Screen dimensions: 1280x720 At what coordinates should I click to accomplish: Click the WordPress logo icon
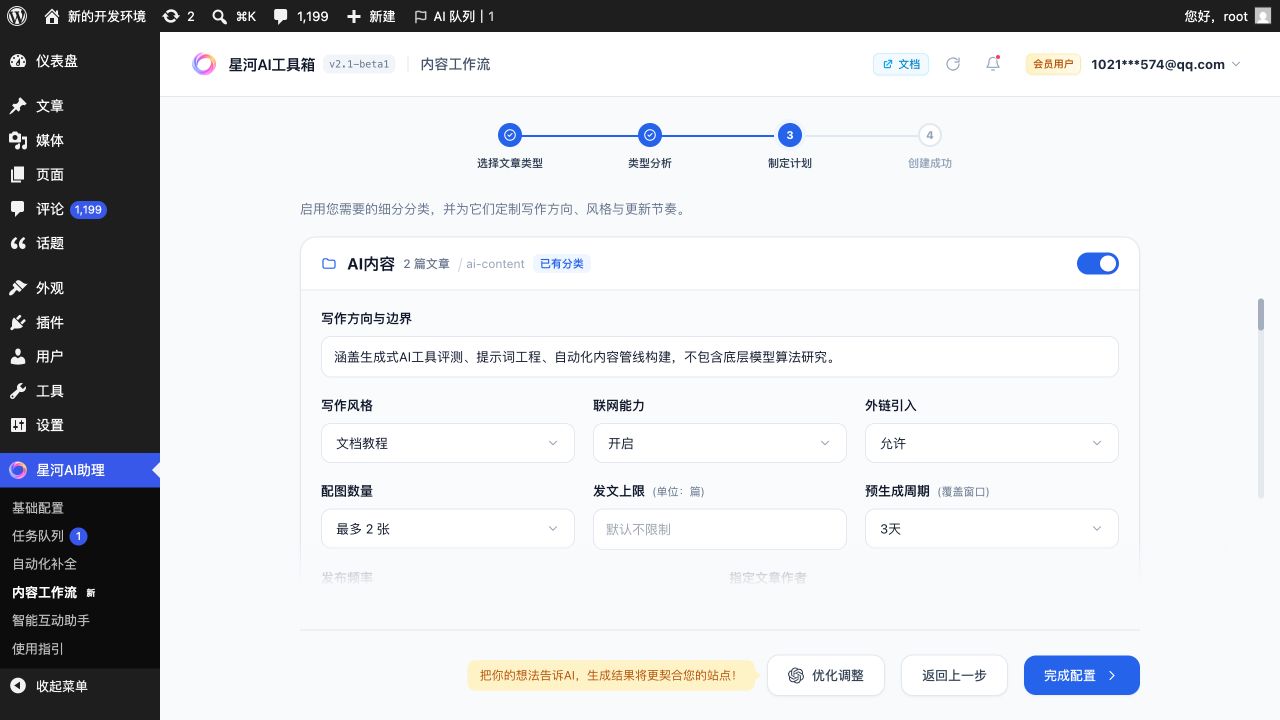pos(17,16)
